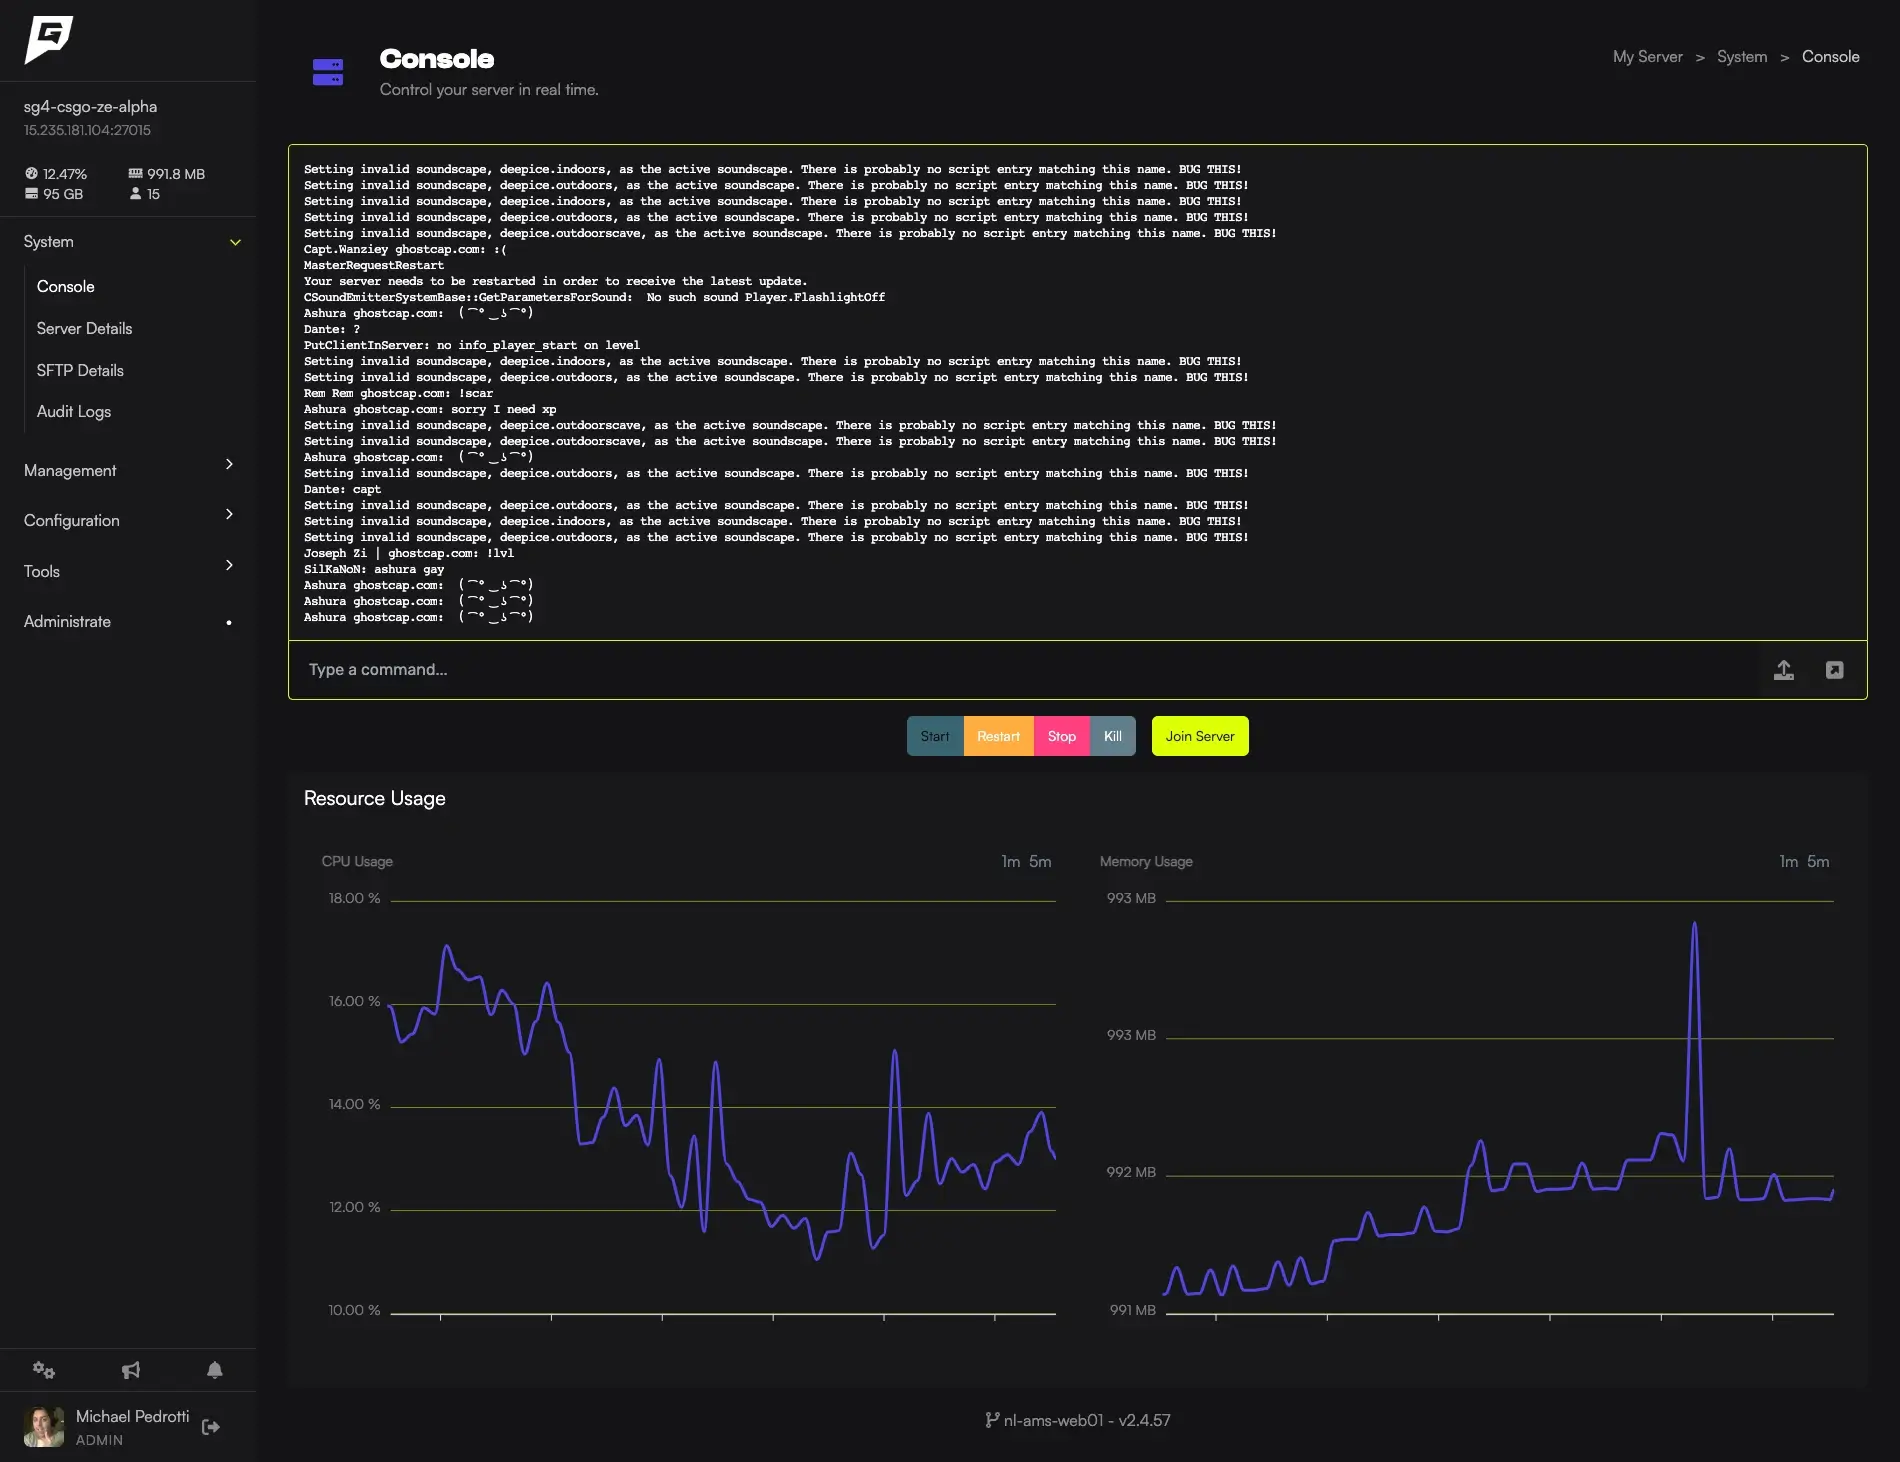Viewport: 1900px width, 1462px height.
Task: Click the upload icon in the command bar
Action: (1783, 670)
